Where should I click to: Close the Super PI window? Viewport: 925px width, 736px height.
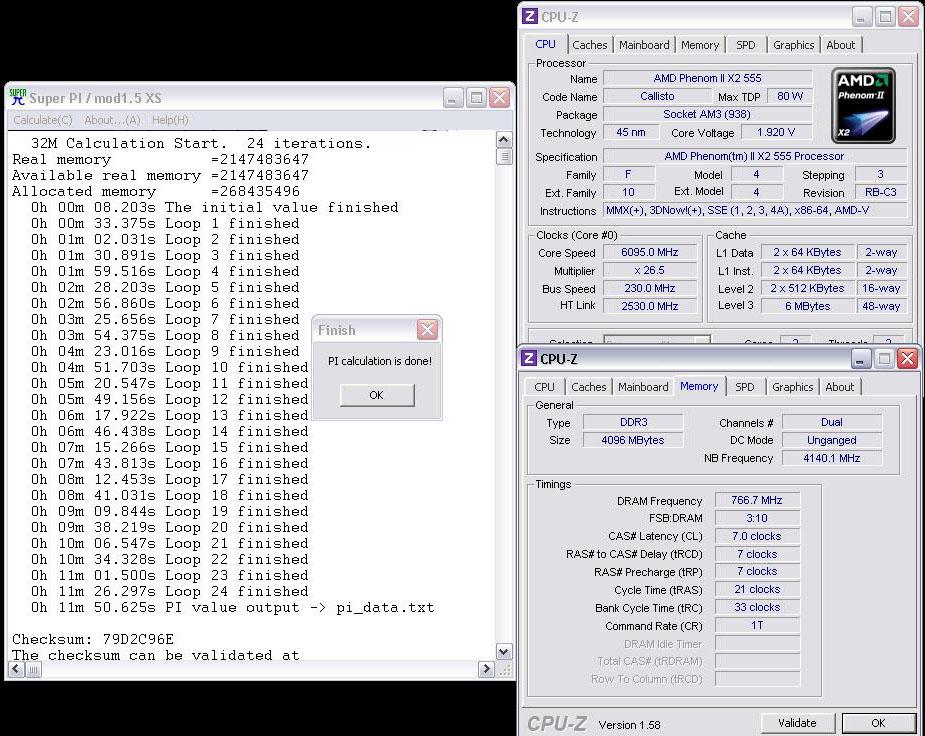pos(499,97)
